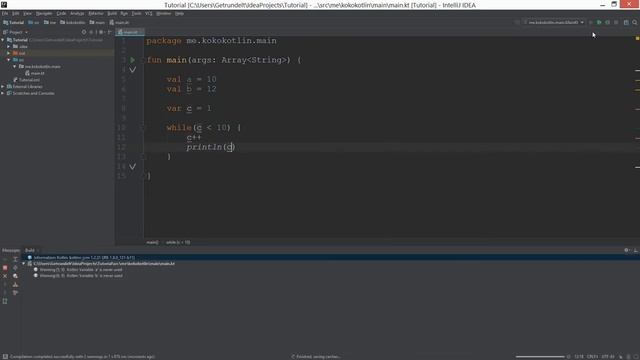640x360 pixels.
Task: Expand out folder in project tree
Action: click(x=9, y=53)
